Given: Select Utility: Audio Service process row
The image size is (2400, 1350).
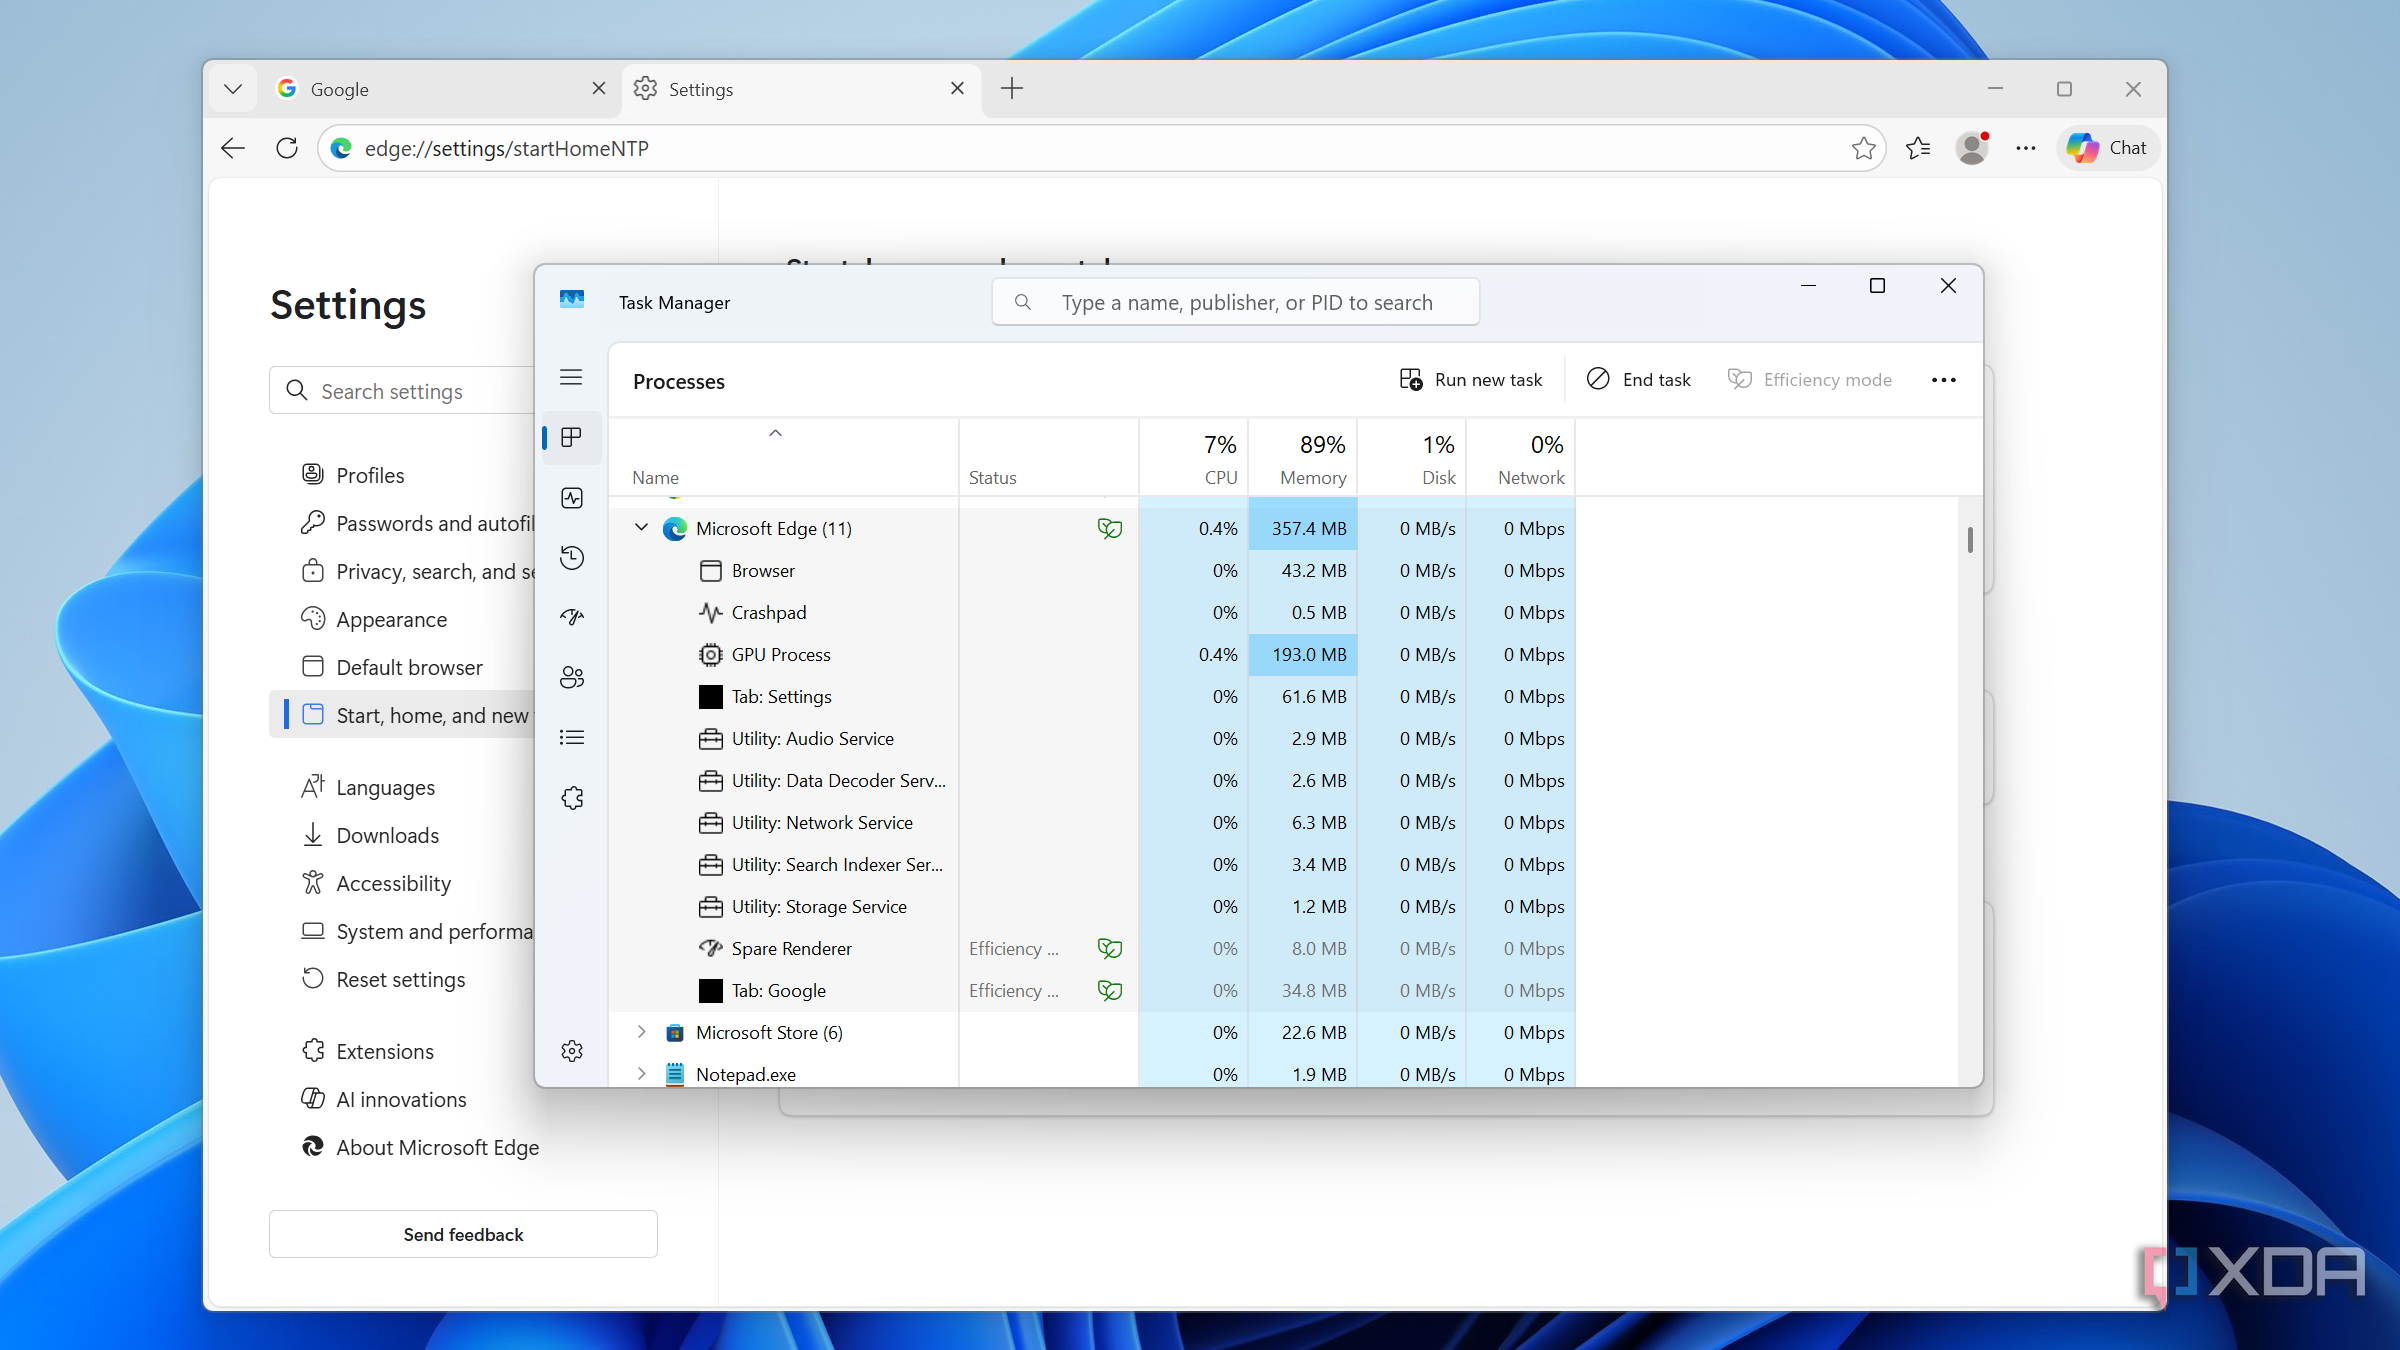Looking at the screenshot, I should click(x=1092, y=738).
